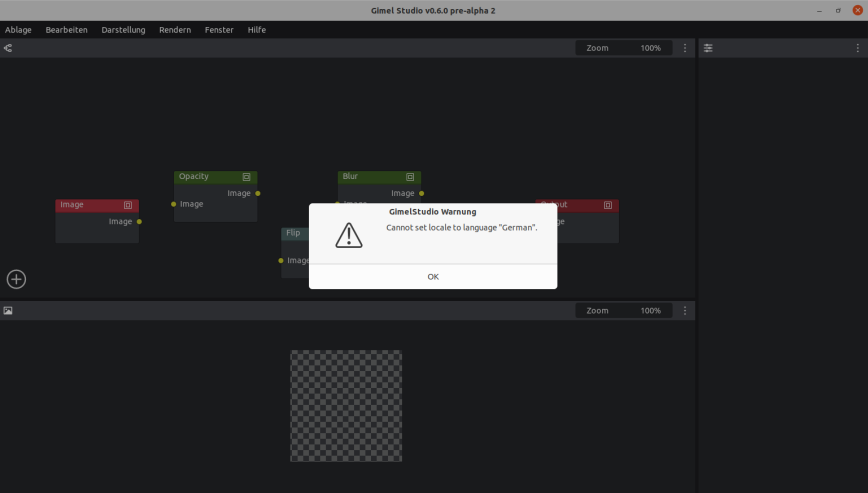Click the warning triangle icon in dialog
This screenshot has width=868, height=493.
pos(349,235)
